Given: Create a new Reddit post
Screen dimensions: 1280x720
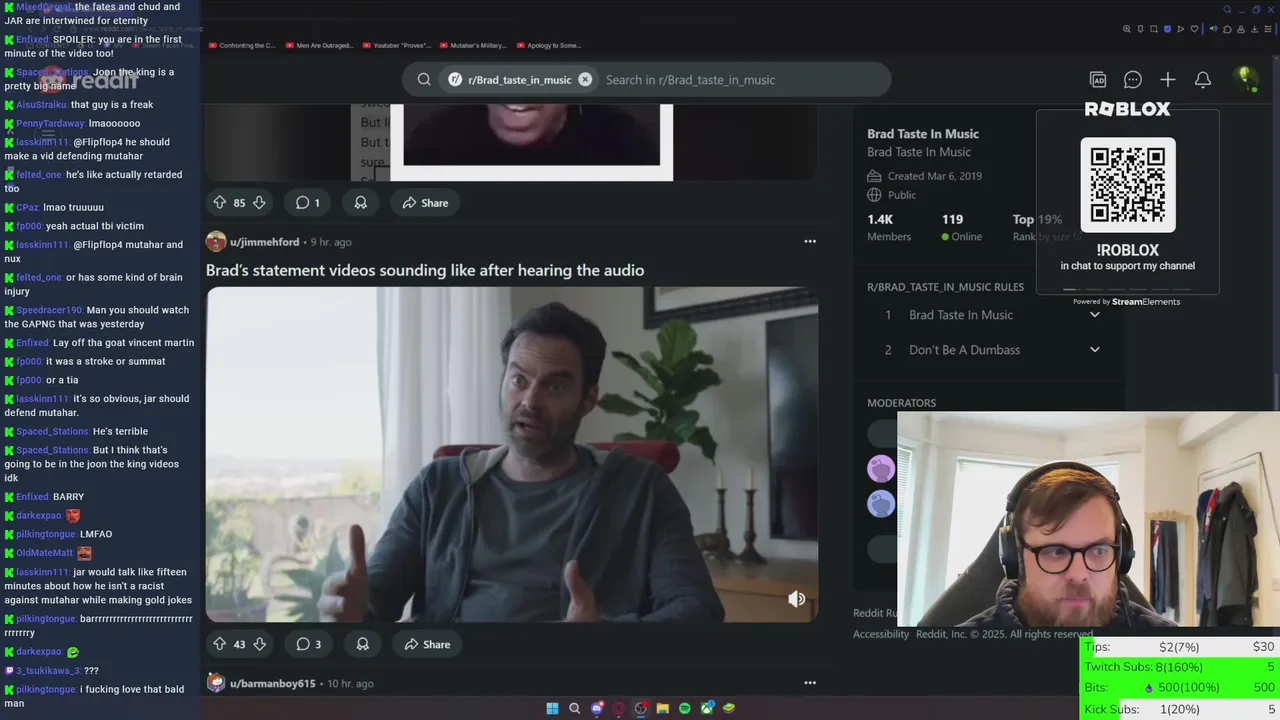Looking at the screenshot, I should pyautogui.click(x=1168, y=79).
